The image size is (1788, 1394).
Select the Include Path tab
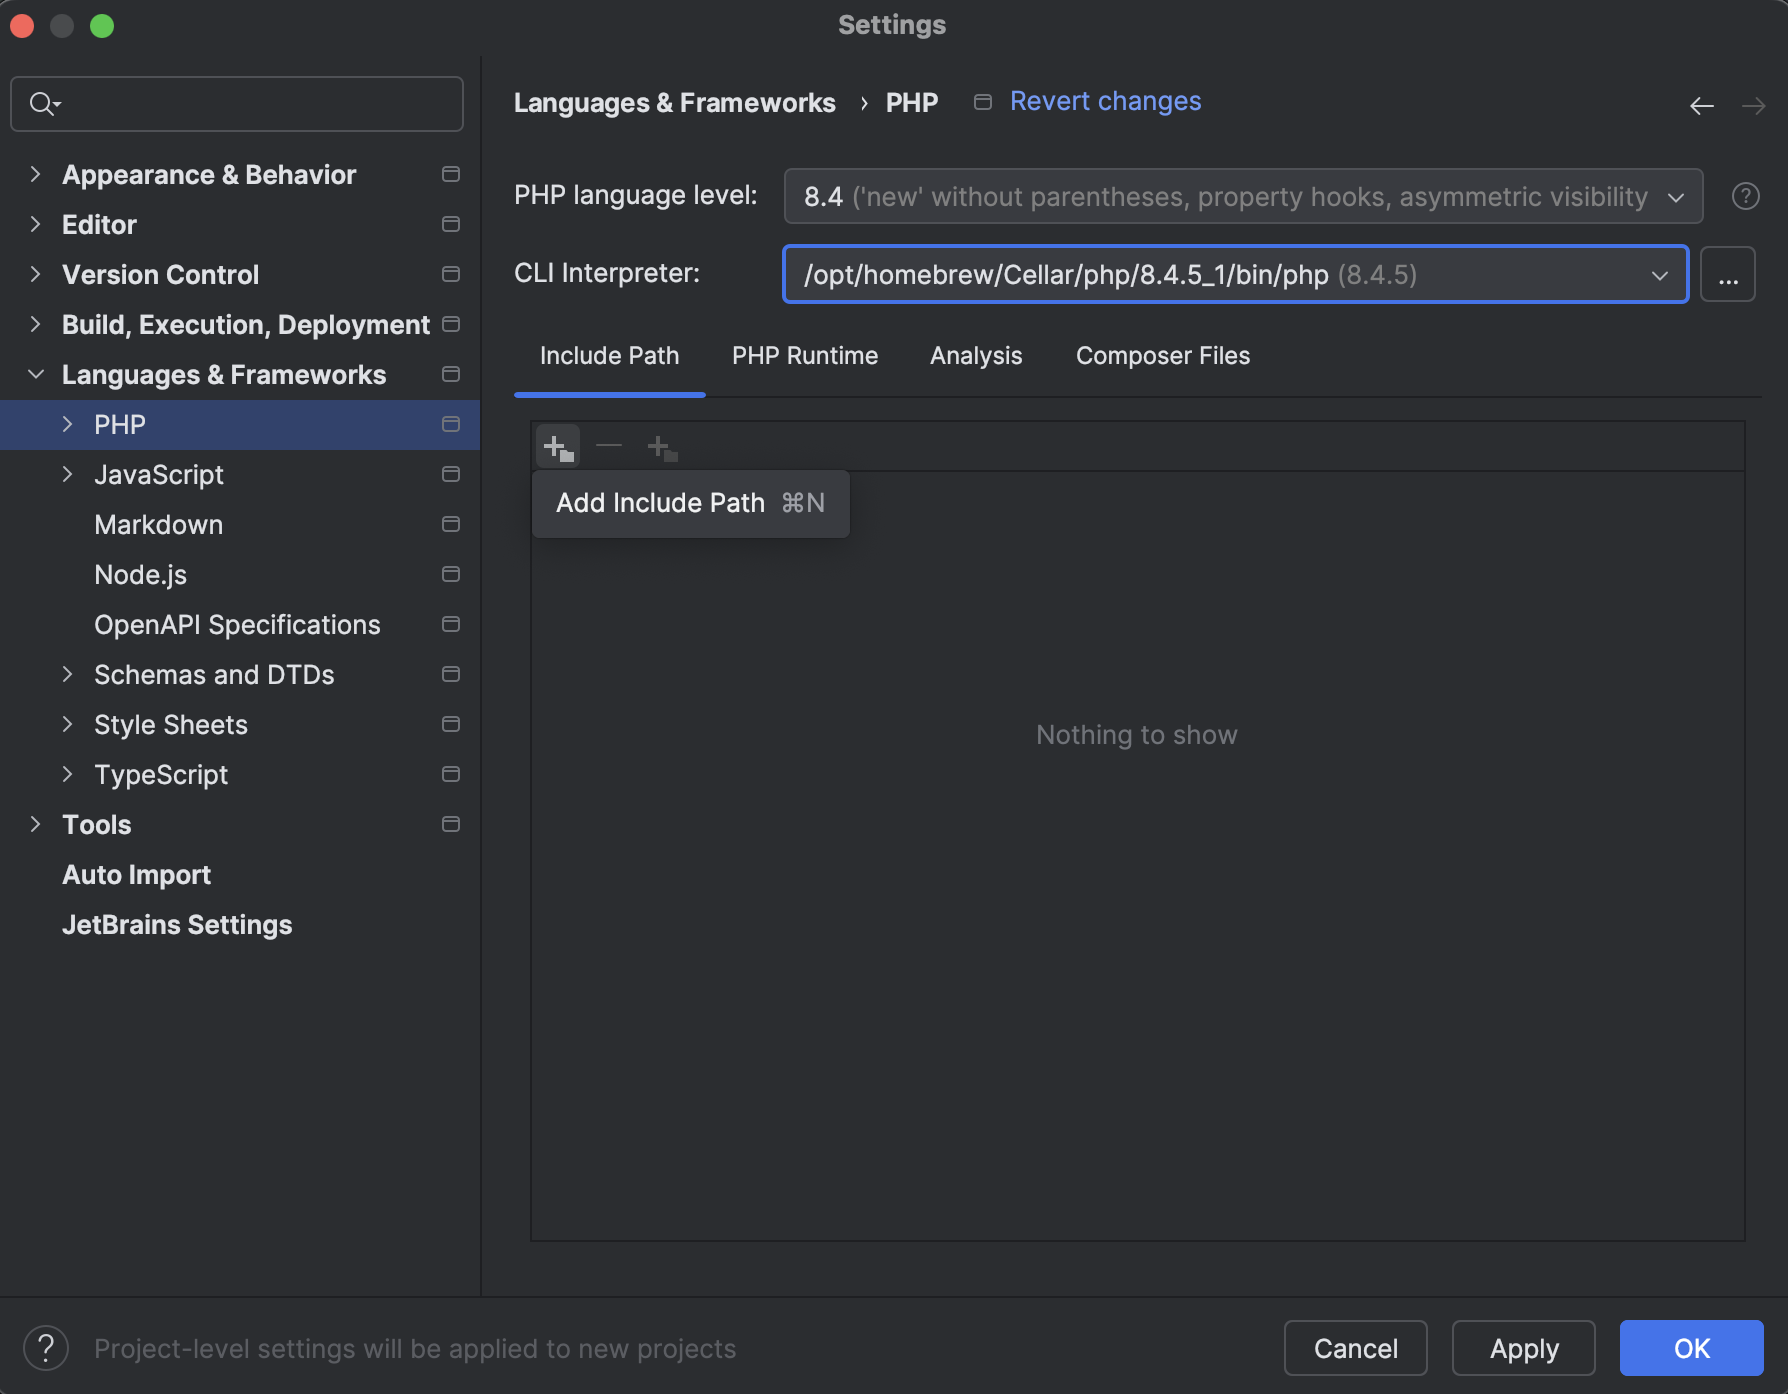pos(609,356)
